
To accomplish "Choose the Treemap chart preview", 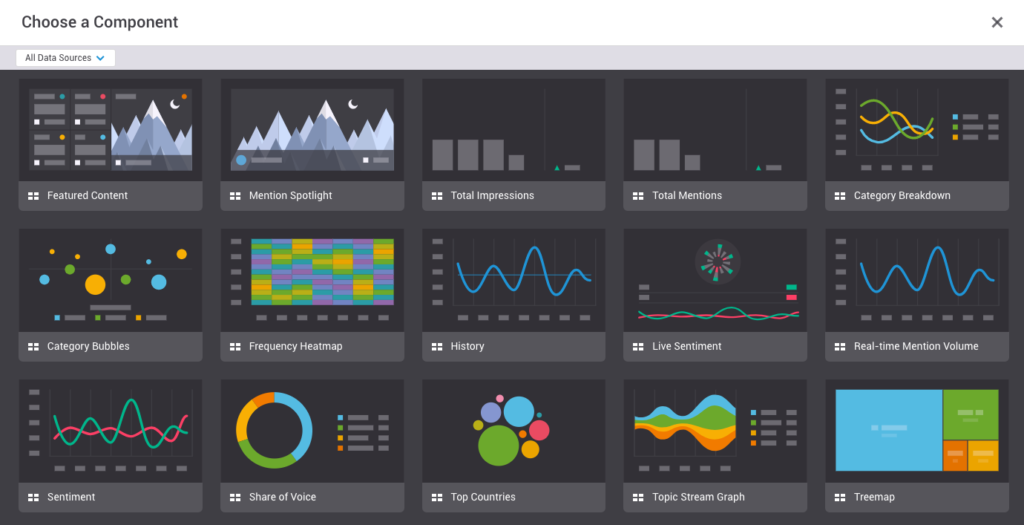I will 916,431.
